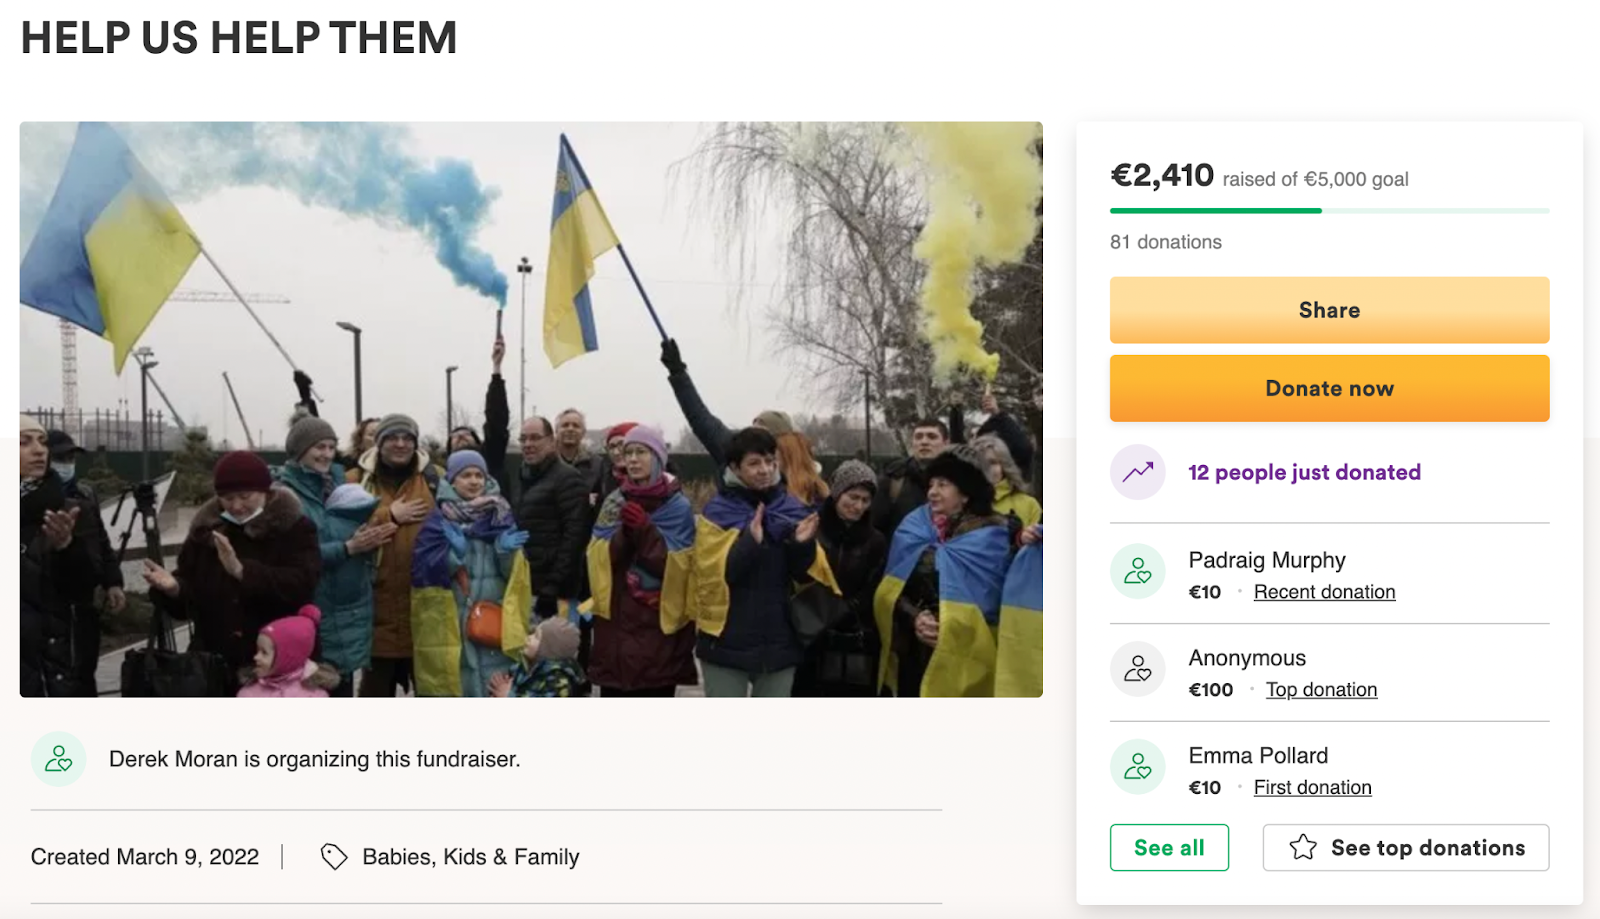Click the category tag icon
1600x919 pixels.
point(333,857)
